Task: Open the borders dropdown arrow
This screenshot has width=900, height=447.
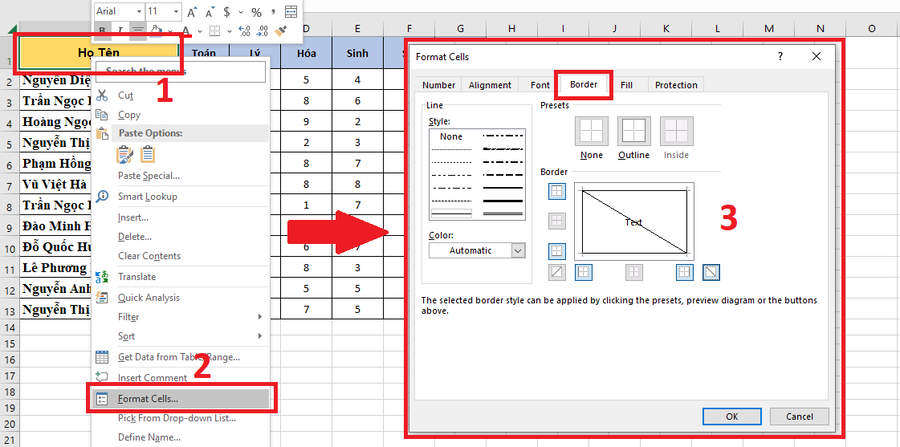Action: coord(228,30)
